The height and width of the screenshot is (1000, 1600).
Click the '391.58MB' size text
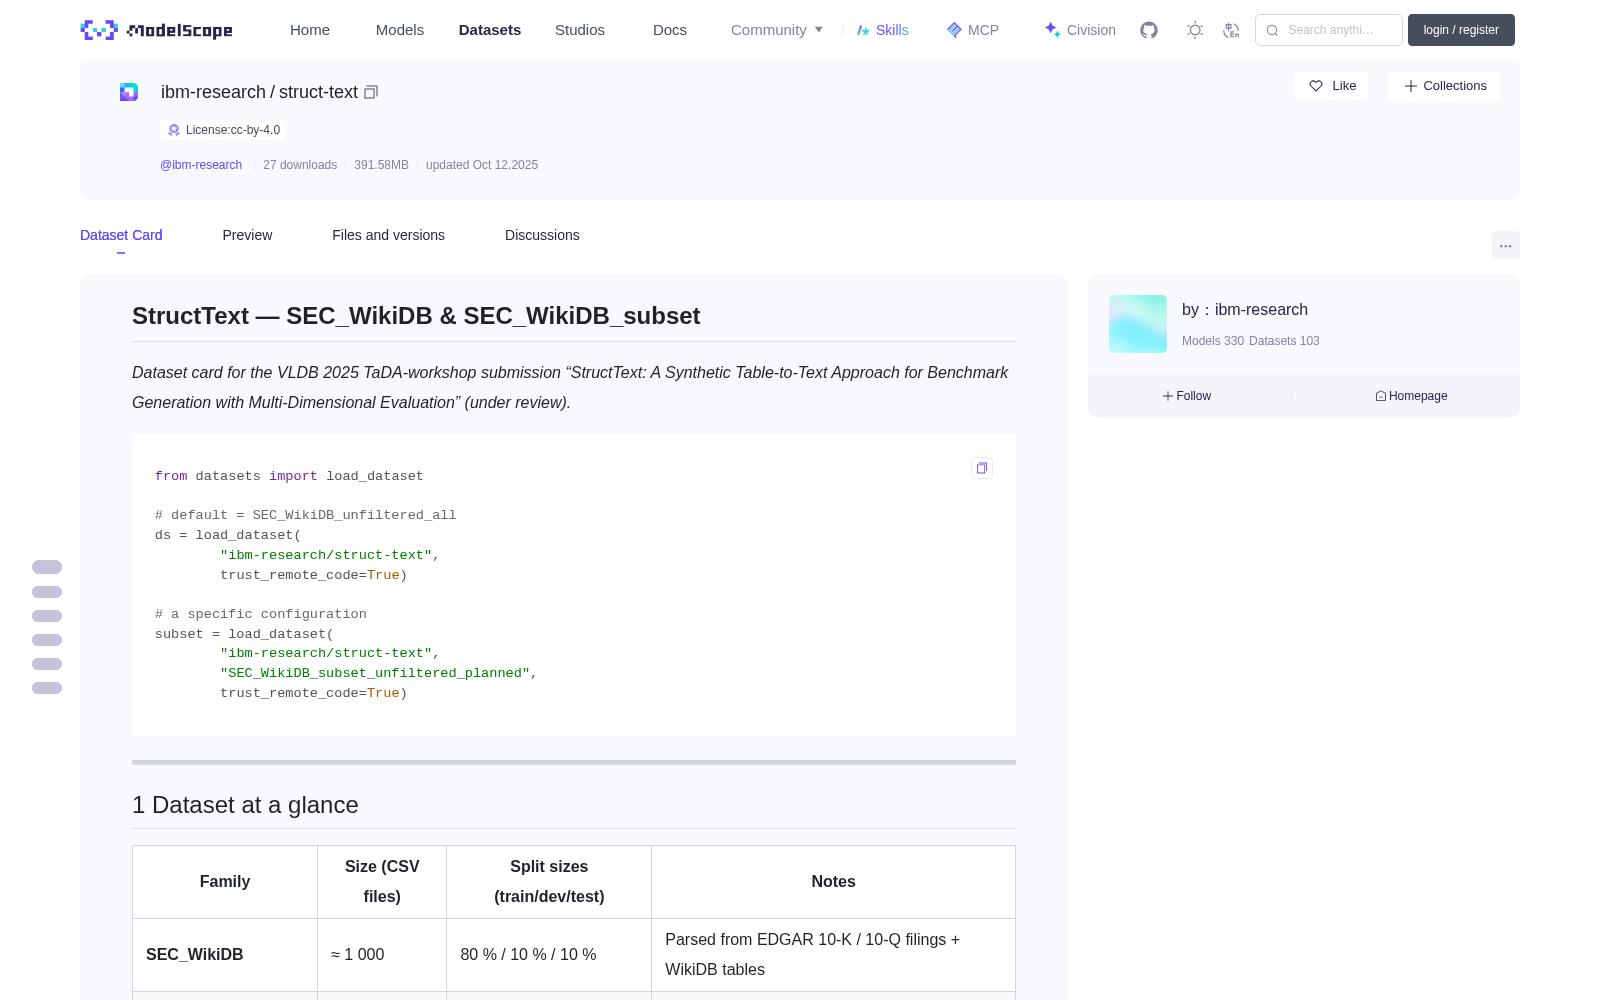381,165
